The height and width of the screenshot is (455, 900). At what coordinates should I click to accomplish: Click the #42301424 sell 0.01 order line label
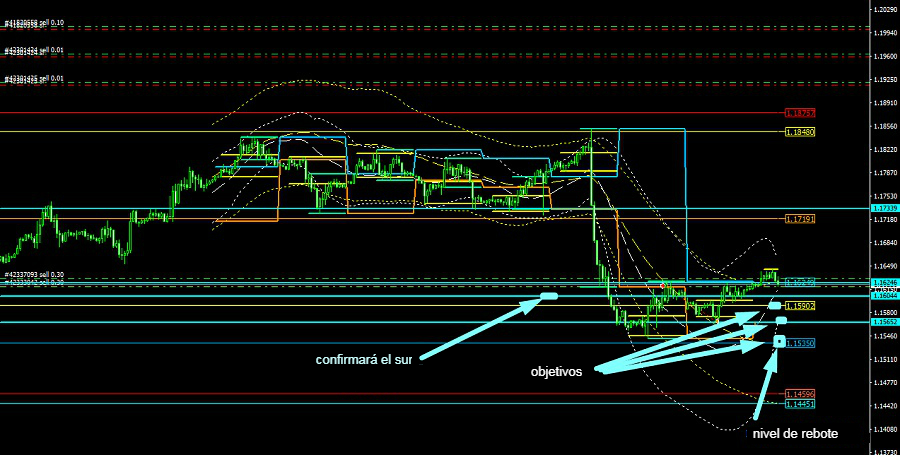click(x=34, y=50)
